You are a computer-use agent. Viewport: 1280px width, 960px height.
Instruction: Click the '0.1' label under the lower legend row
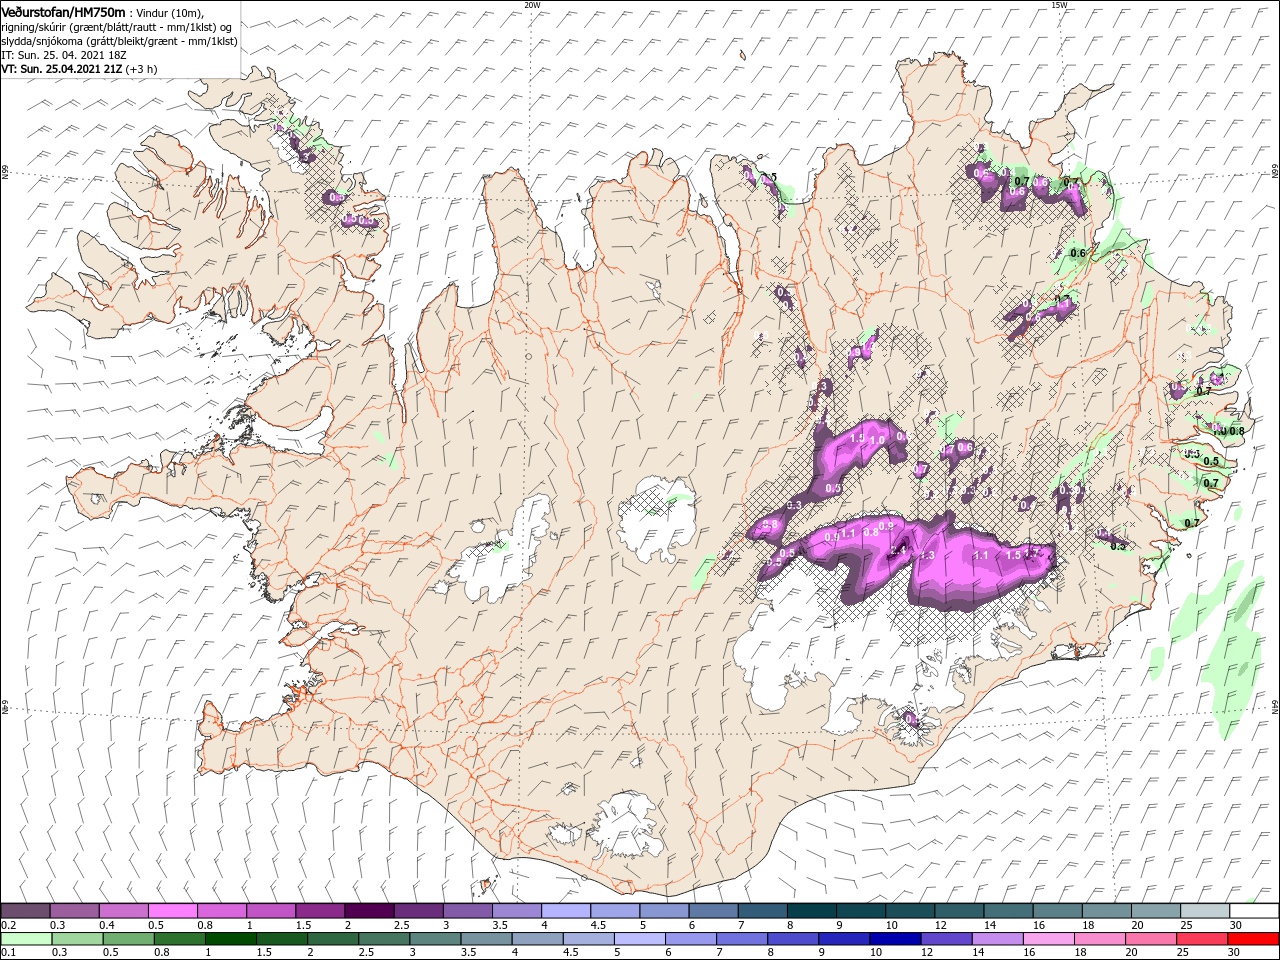click(8, 953)
